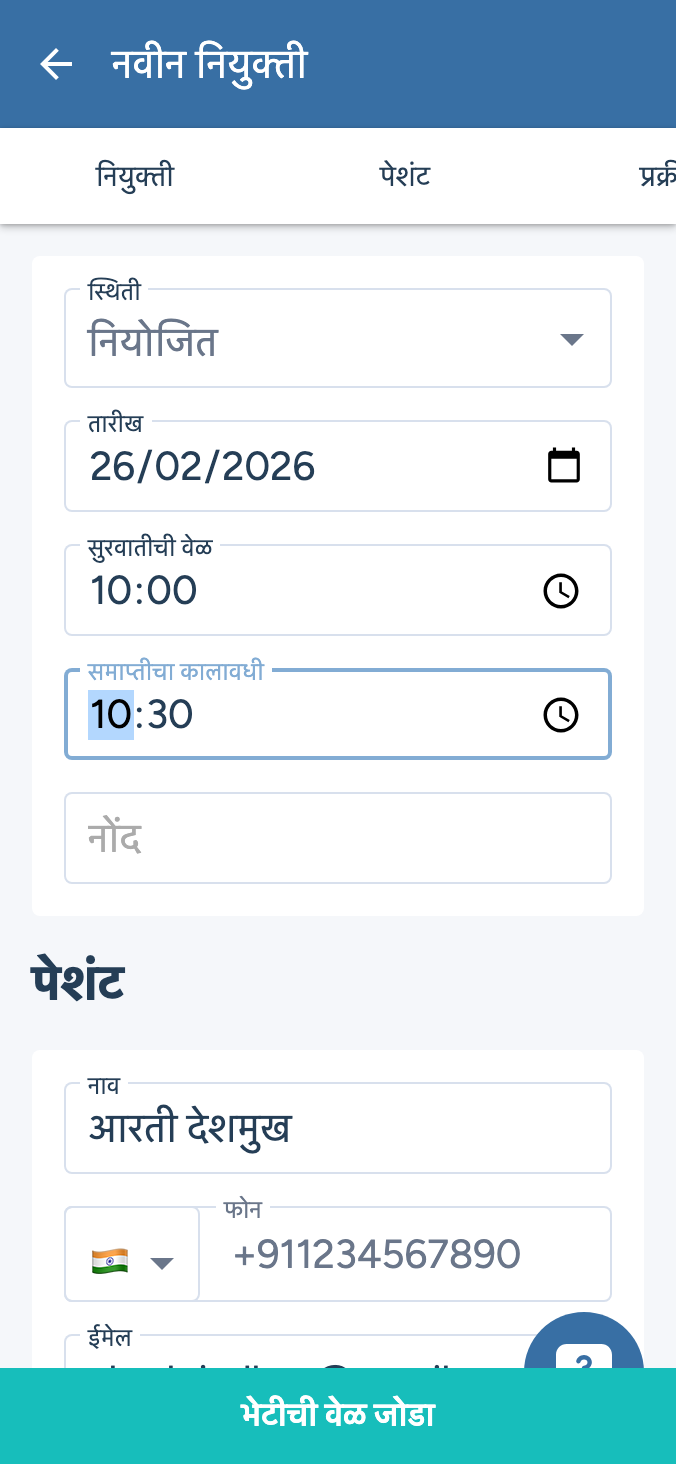Select the start time 10:00 value
The width and height of the screenshot is (676, 1464).
pyautogui.click(x=144, y=591)
